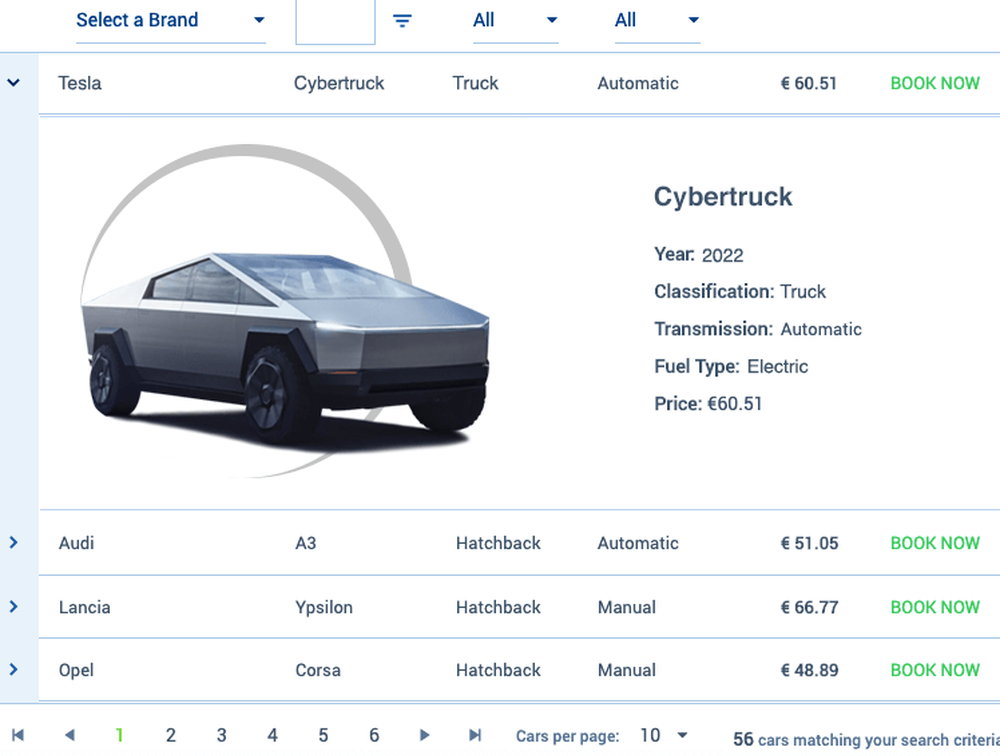1000x756 pixels.
Task: Click the Fuel Type Electric detail line
Action: [x=731, y=366]
